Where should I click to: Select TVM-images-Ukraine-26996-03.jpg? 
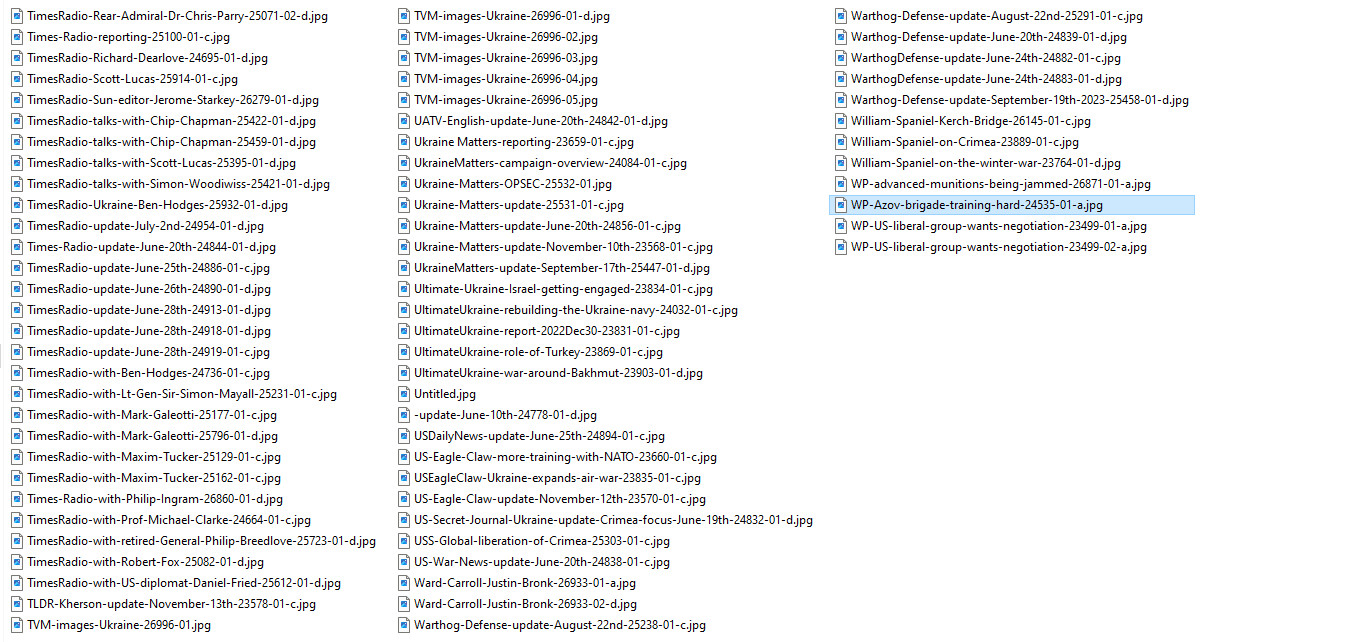(x=506, y=58)
